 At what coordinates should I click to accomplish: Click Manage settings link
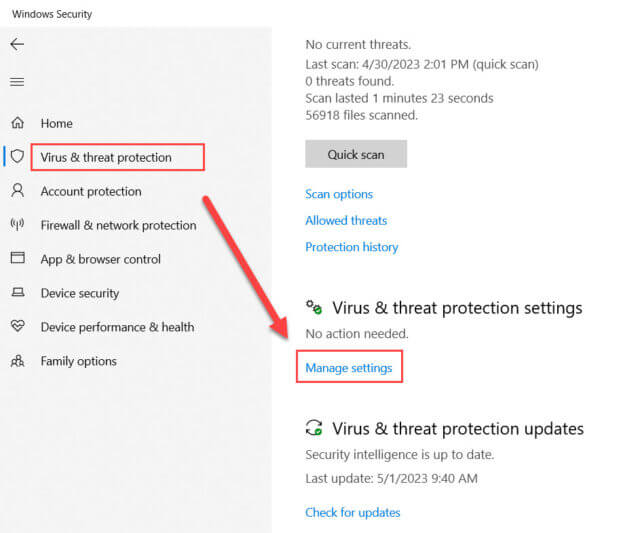point(349,368)
